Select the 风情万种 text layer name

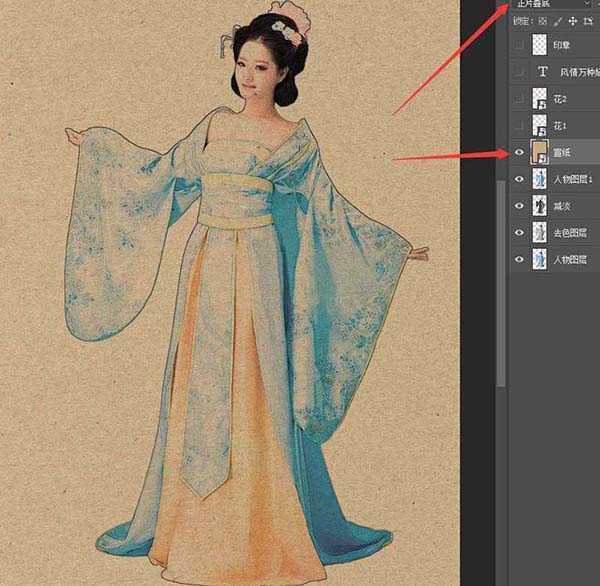(x=576, y=72)
